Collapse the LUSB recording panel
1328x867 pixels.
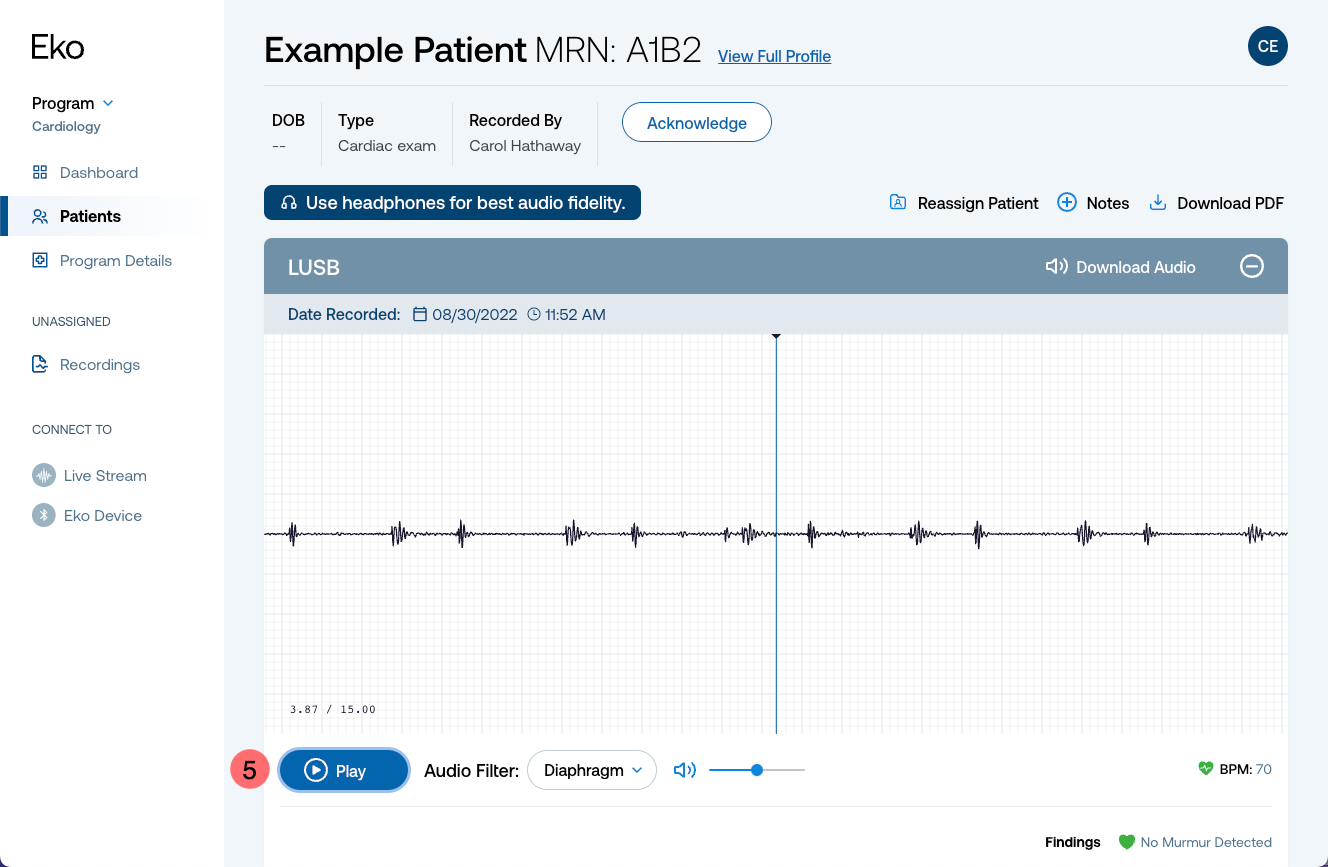coord(1252,266)
